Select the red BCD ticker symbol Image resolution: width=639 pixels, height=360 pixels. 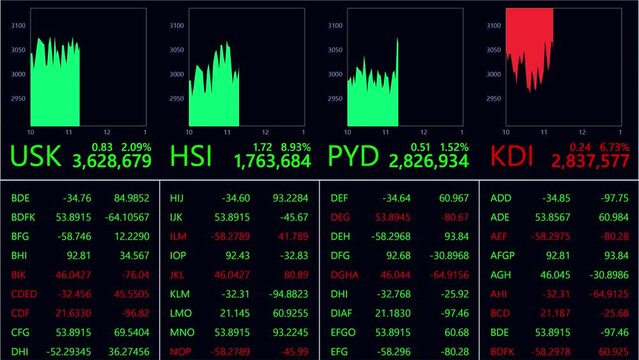point(500,313)
